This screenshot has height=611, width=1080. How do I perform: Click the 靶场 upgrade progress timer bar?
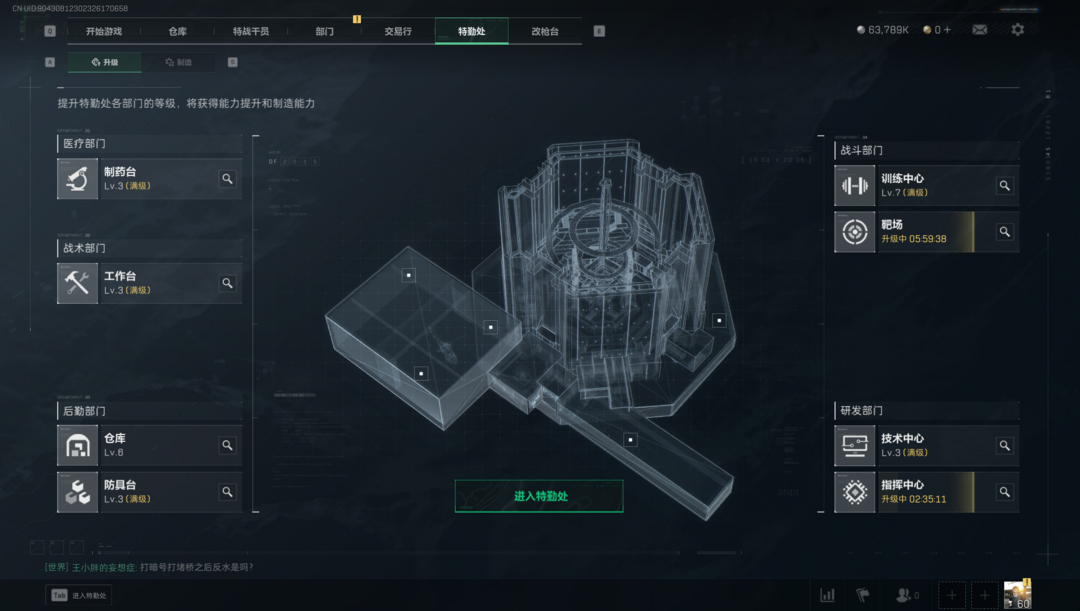pos(925,232)
